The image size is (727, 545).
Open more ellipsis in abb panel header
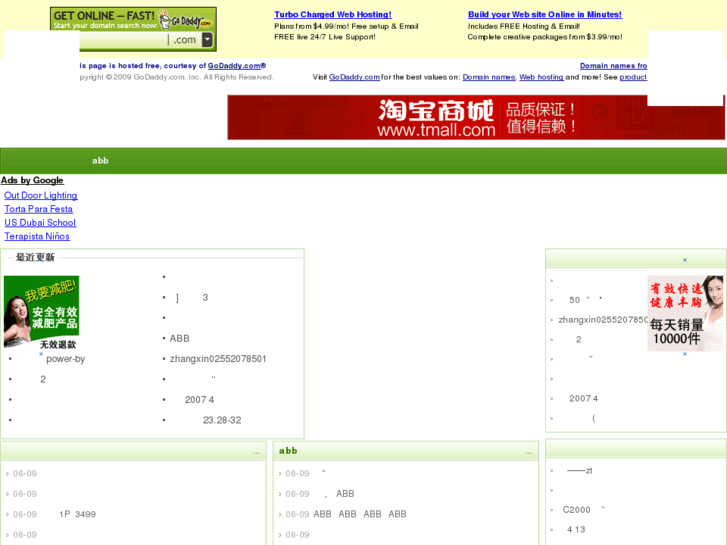pos(529,452)
